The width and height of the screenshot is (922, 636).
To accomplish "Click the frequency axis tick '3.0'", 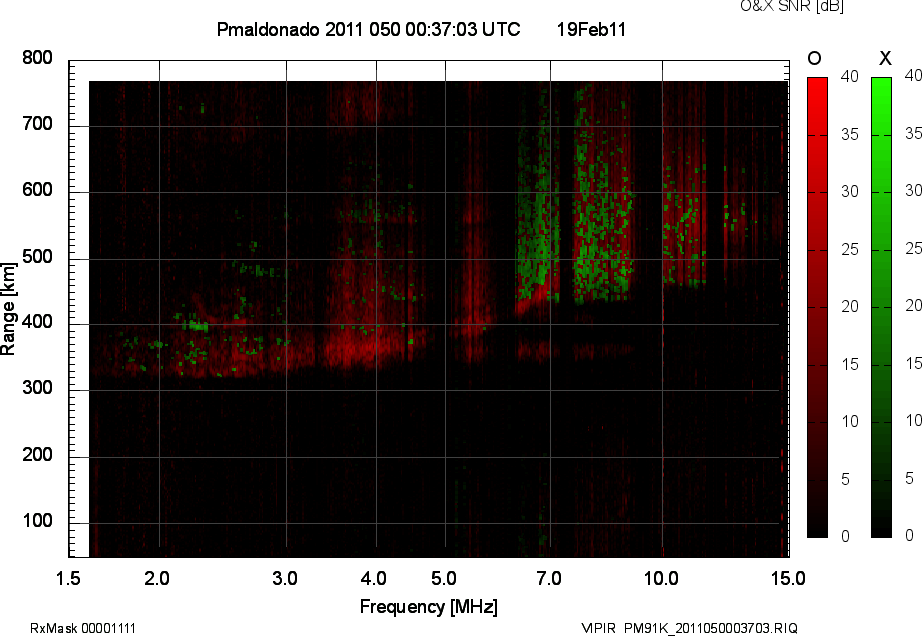I will click(285, 579).
